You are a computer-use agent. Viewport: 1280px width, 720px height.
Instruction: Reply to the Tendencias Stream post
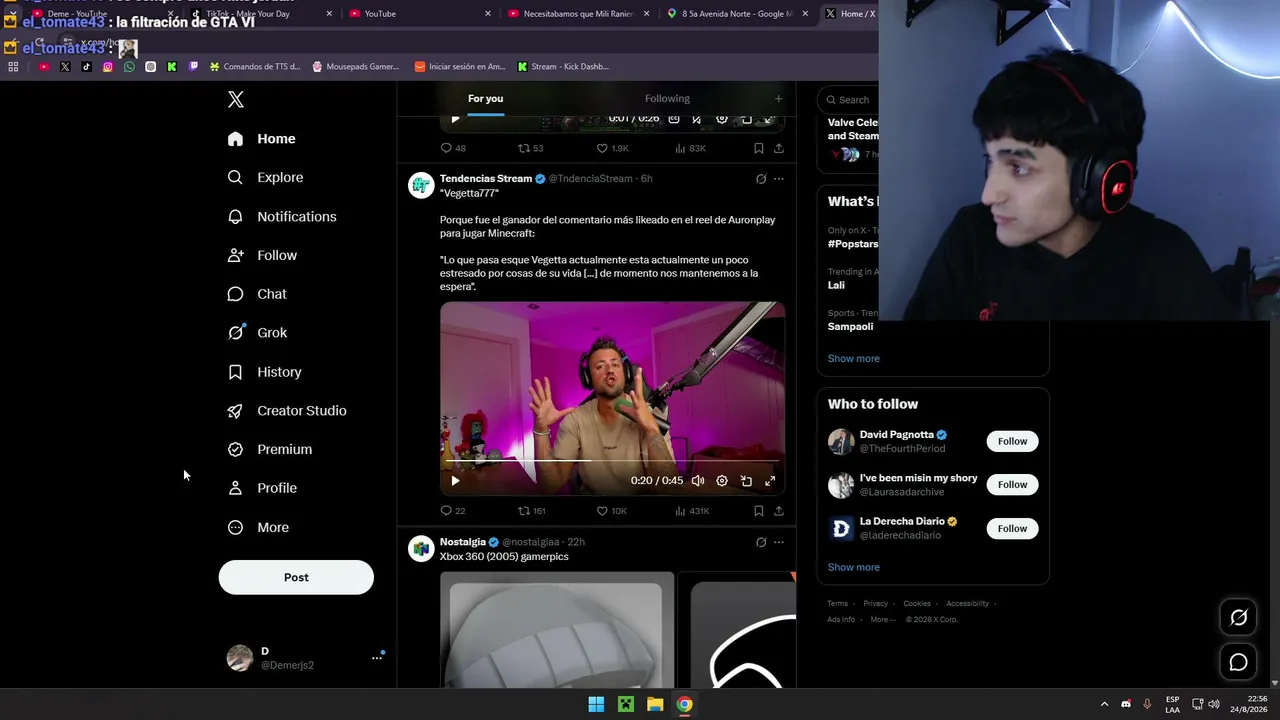coord(453,511)
